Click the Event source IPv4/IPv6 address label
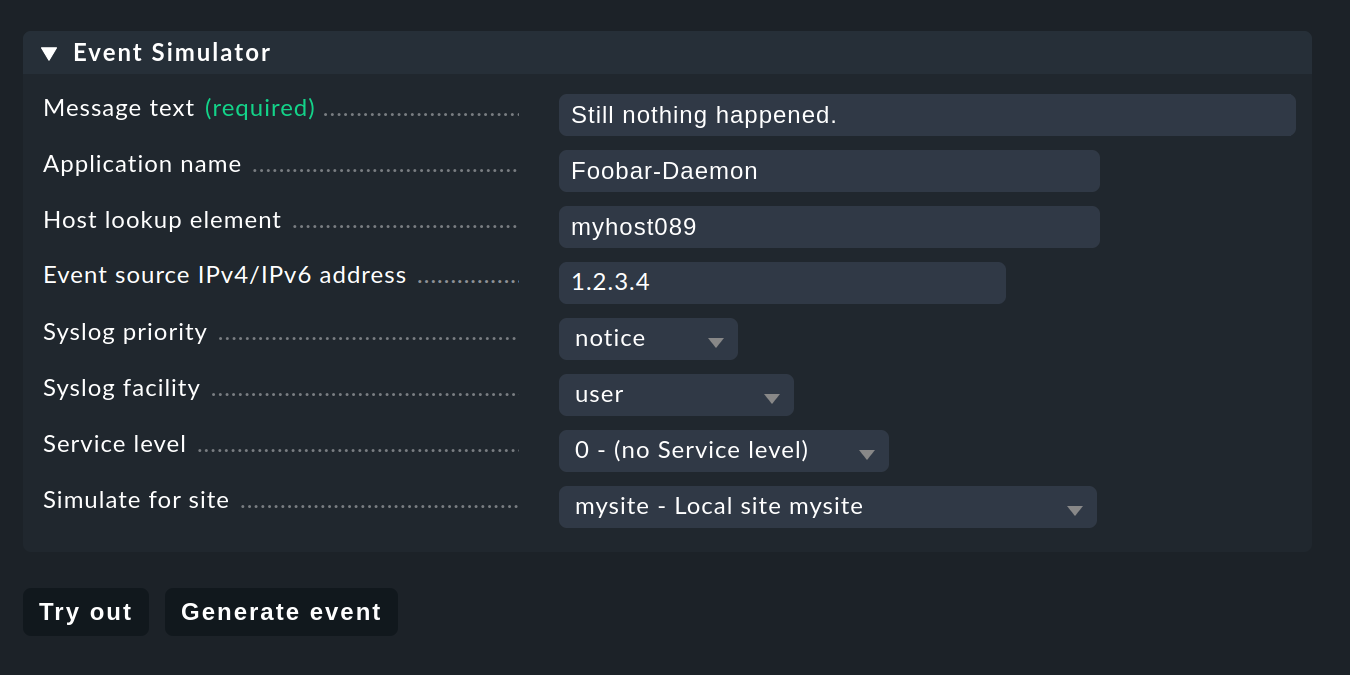 pyautogui.click(x=225, y=275)
